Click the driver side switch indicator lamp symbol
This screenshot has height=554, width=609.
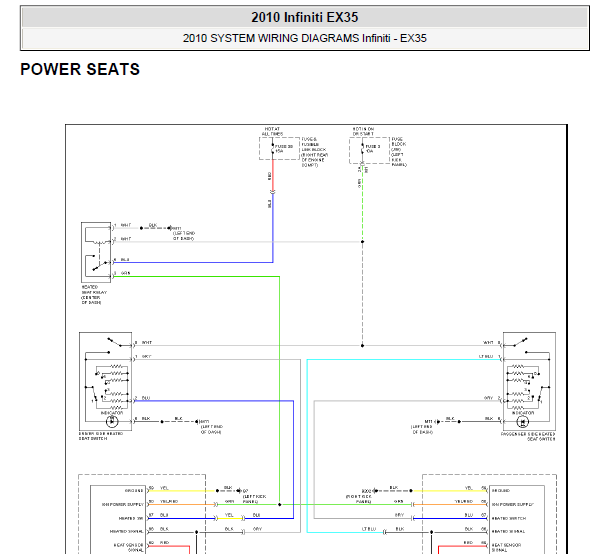[x=112, y=421]
